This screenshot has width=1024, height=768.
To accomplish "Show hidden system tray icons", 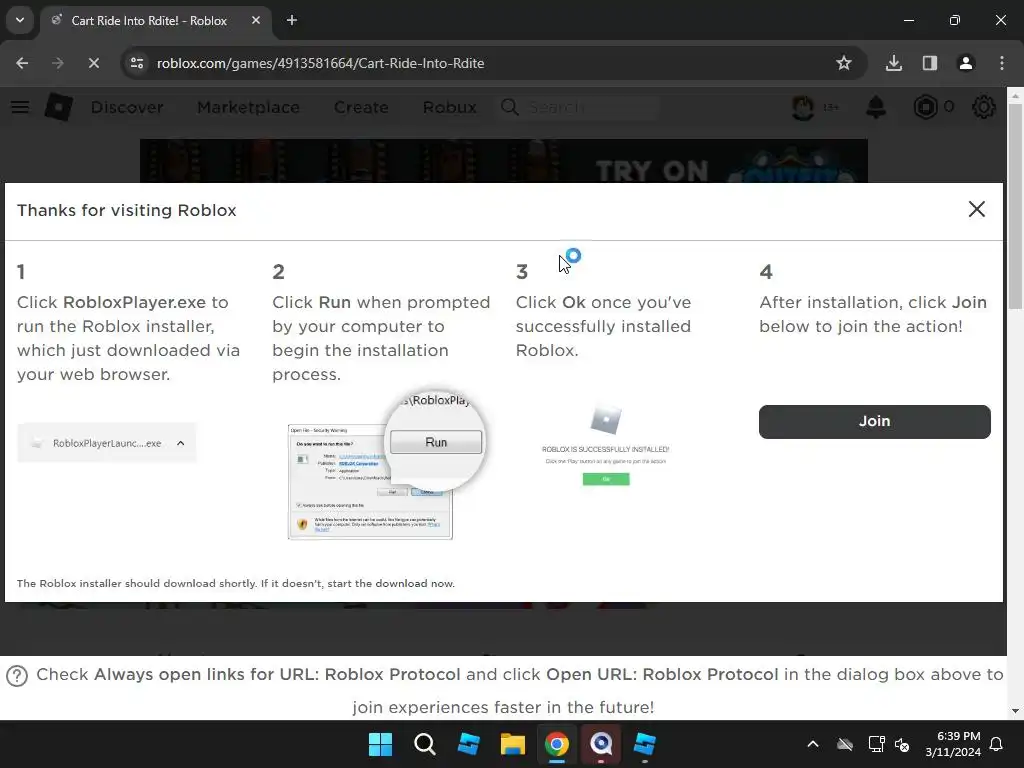I will tap(812, 744).
